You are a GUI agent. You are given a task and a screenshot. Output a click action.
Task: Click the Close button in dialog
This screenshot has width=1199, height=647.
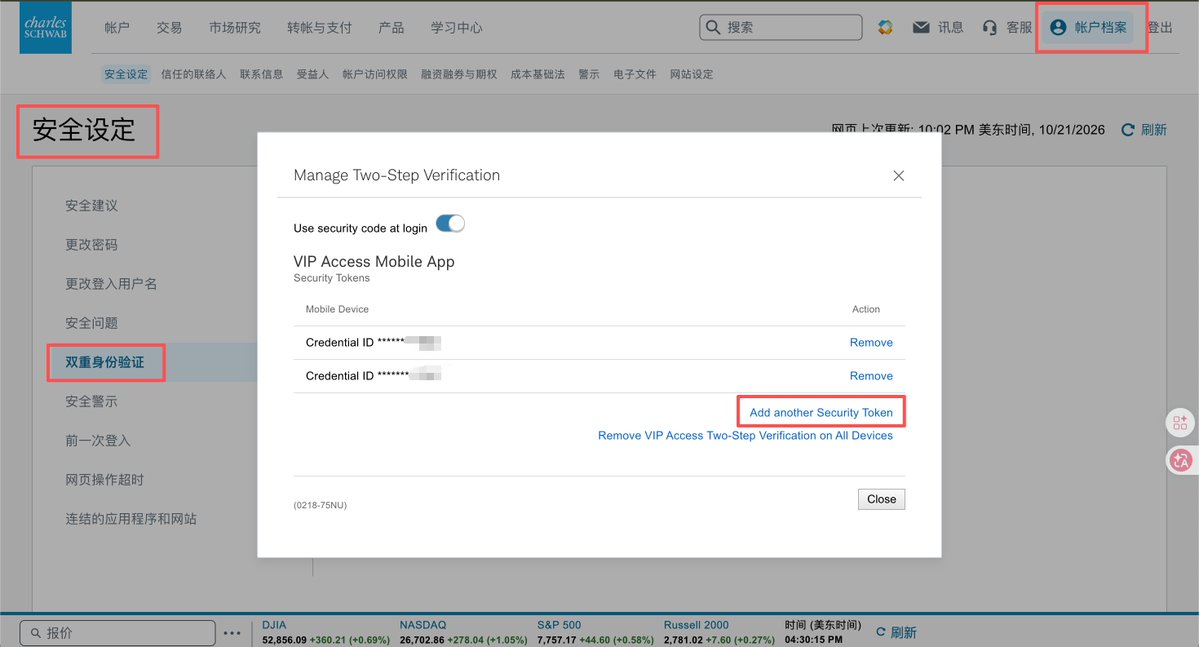pyautogui.click(x=882, y=499)
